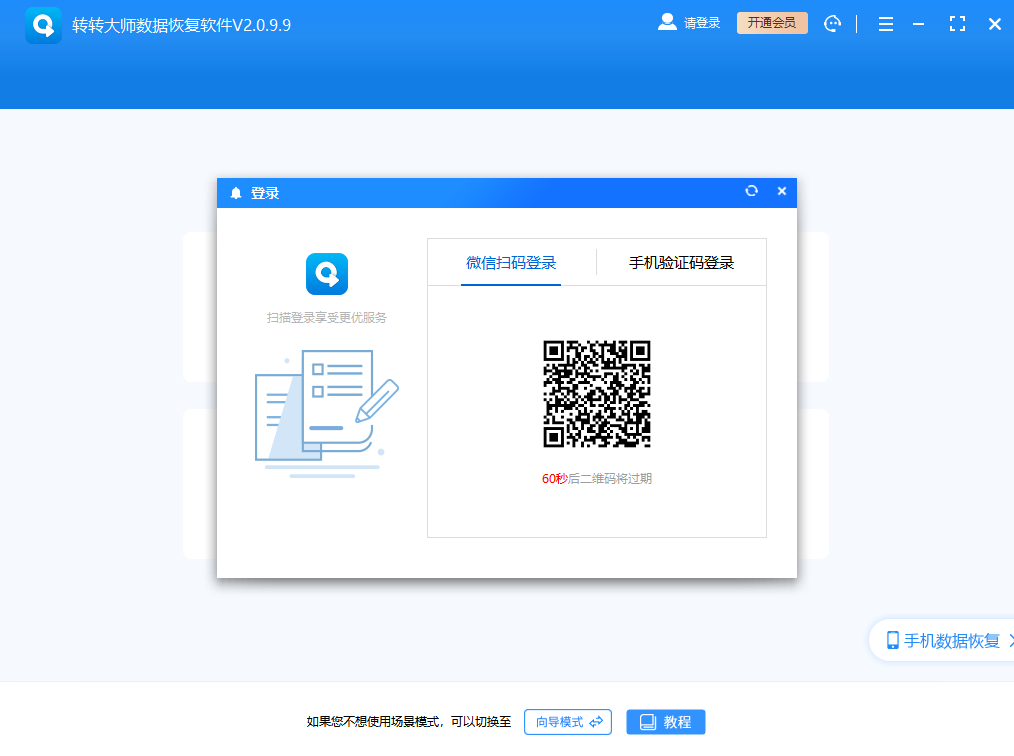1014x756 pixels.
Task: Click the 扫描登录享受更优服务 text
Action: (x=327, y=318)
